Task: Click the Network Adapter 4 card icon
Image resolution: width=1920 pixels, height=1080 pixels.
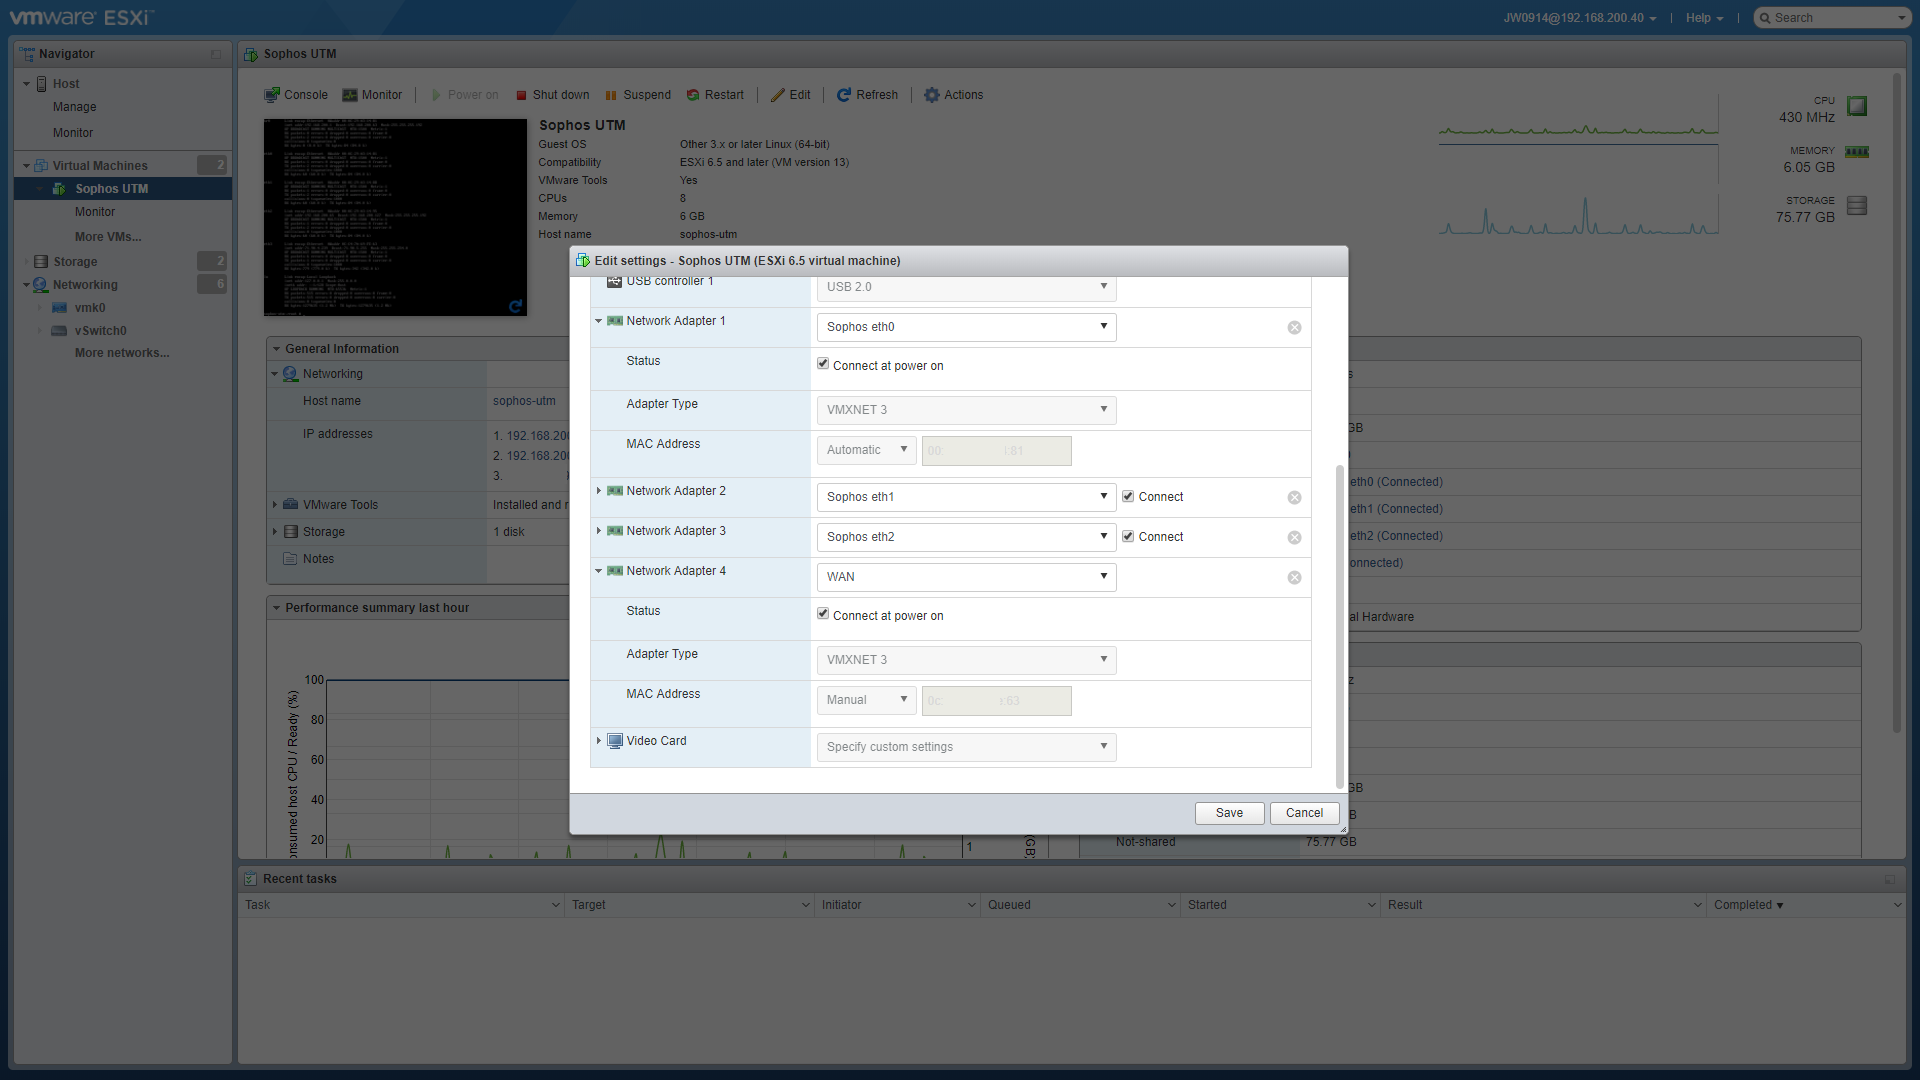Action: point(615,571)
